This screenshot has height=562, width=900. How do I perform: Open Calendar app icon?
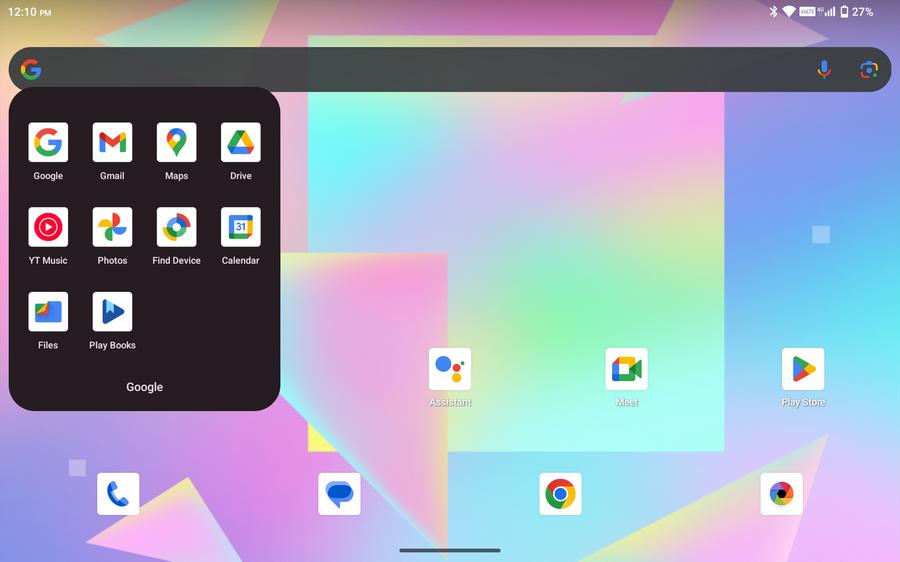[240, 227]
